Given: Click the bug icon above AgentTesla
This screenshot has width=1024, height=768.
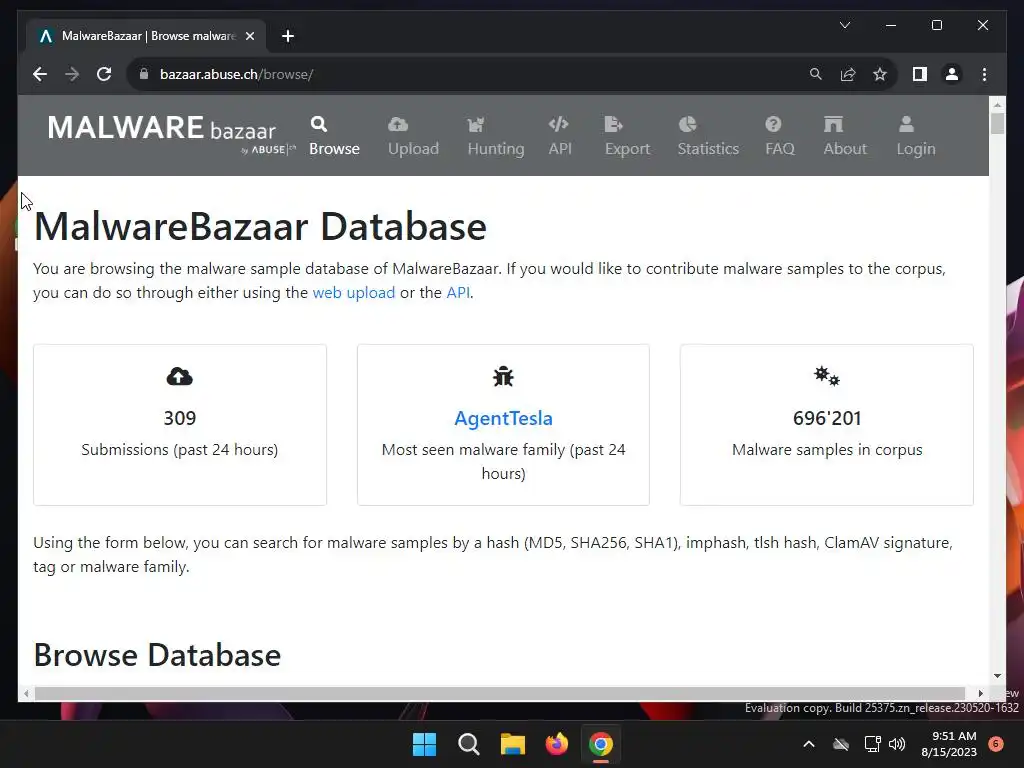Looking at the screenshot, I should 504,377.
